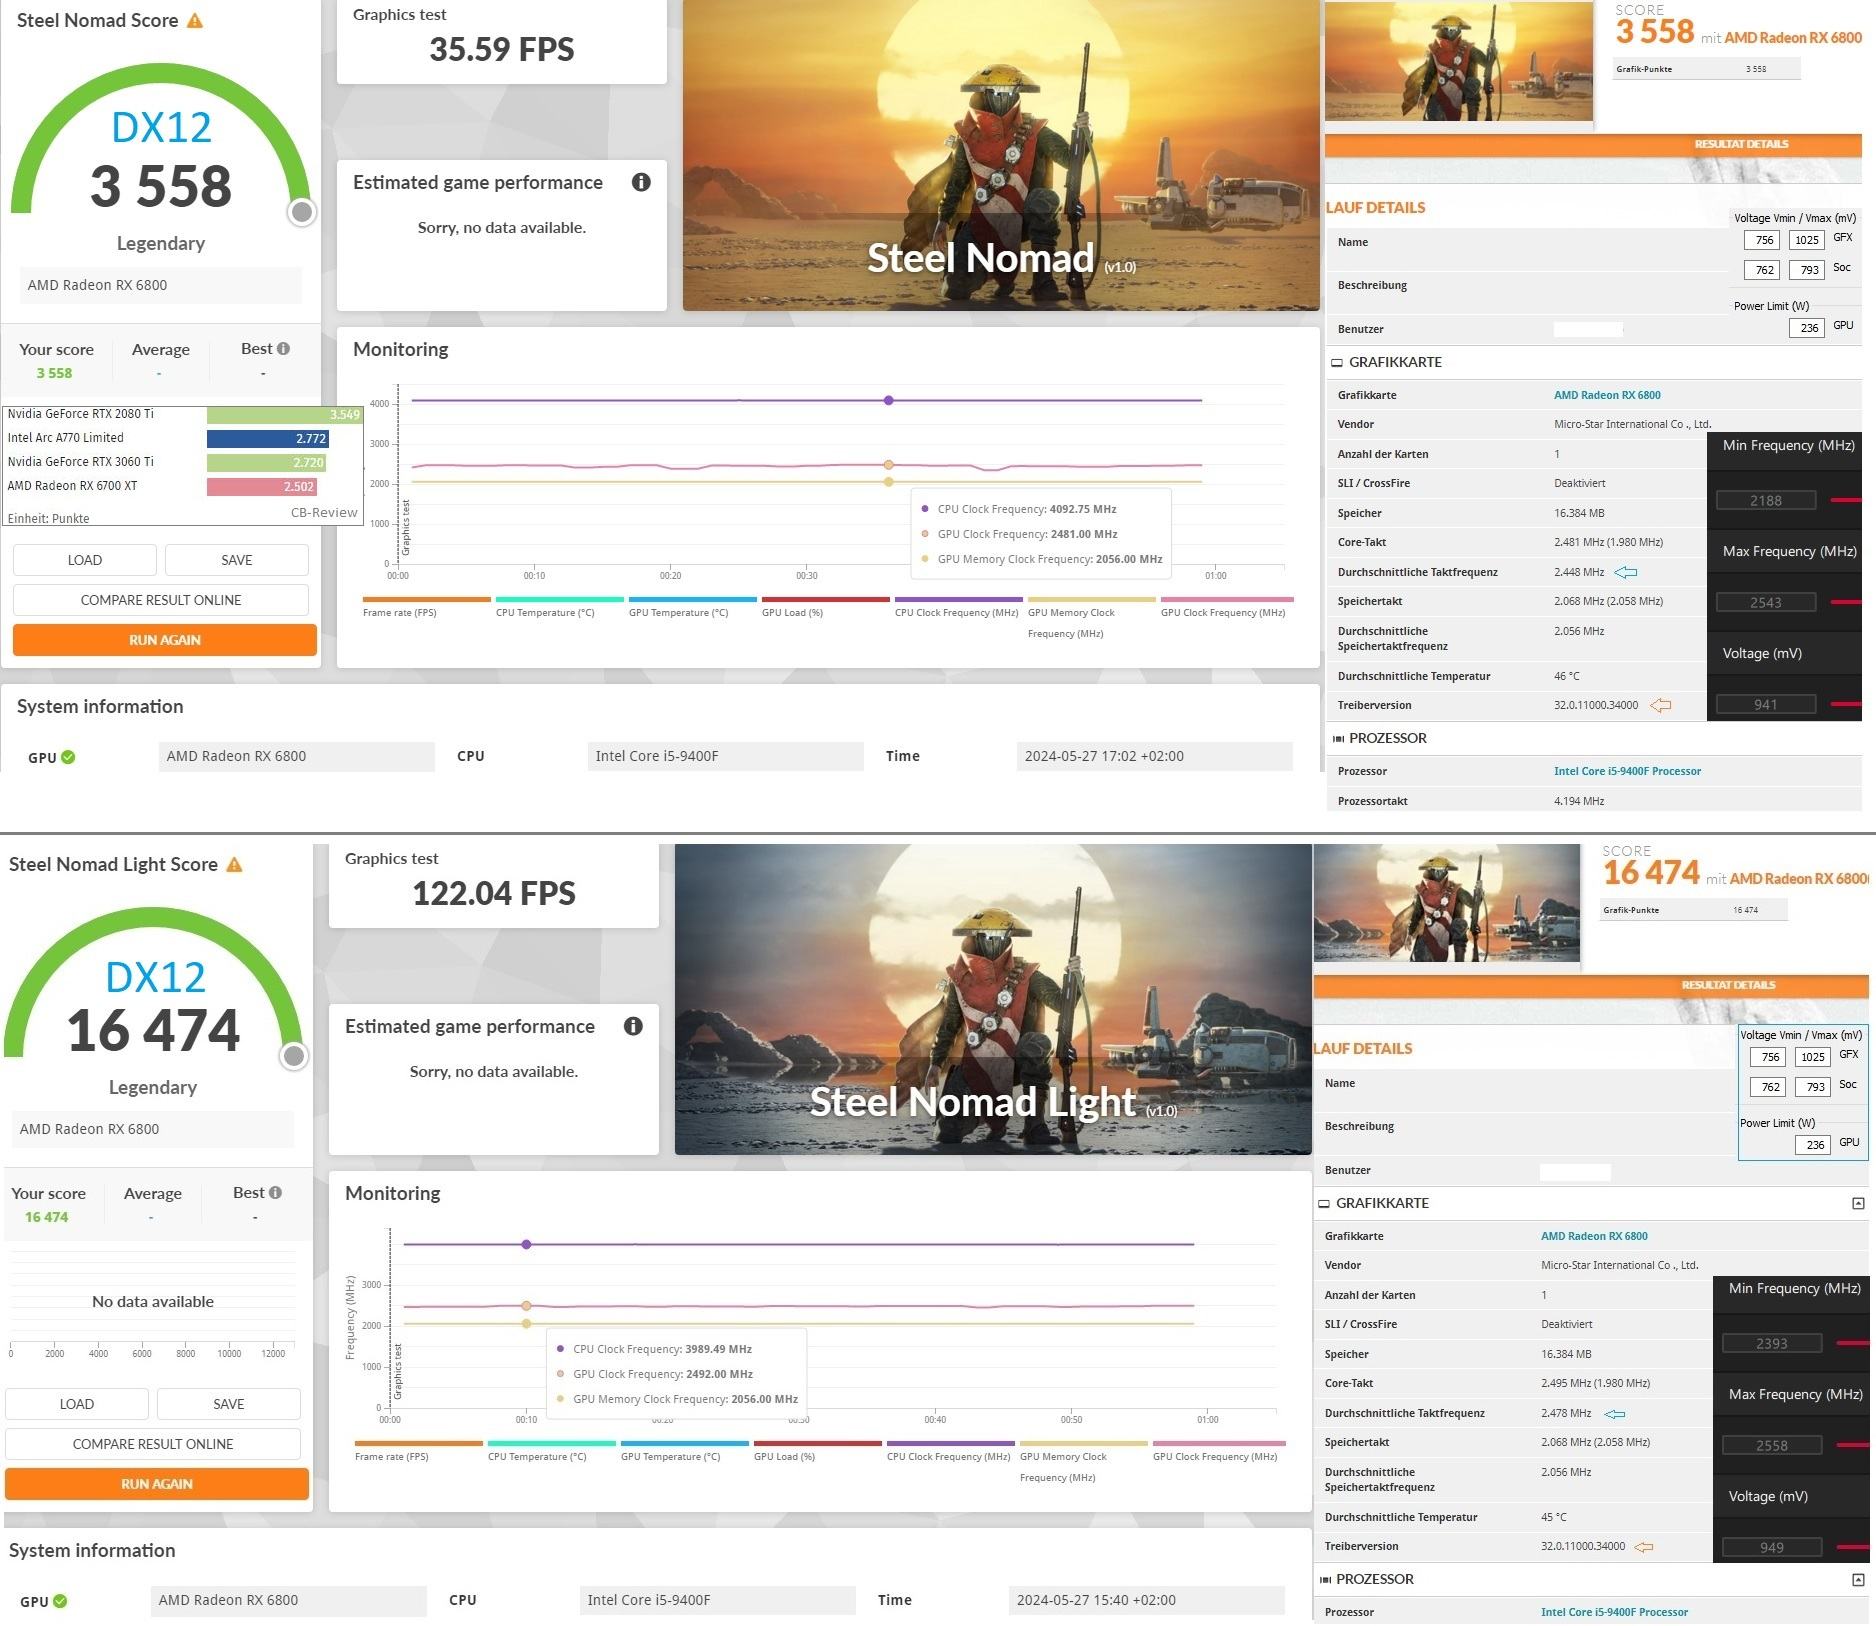Click COMPARE RESULT ONLINE for Steel Nomad Light
Image resolution: width=1876 pixels, height=1626 pixels.
tap(153, 1444)
